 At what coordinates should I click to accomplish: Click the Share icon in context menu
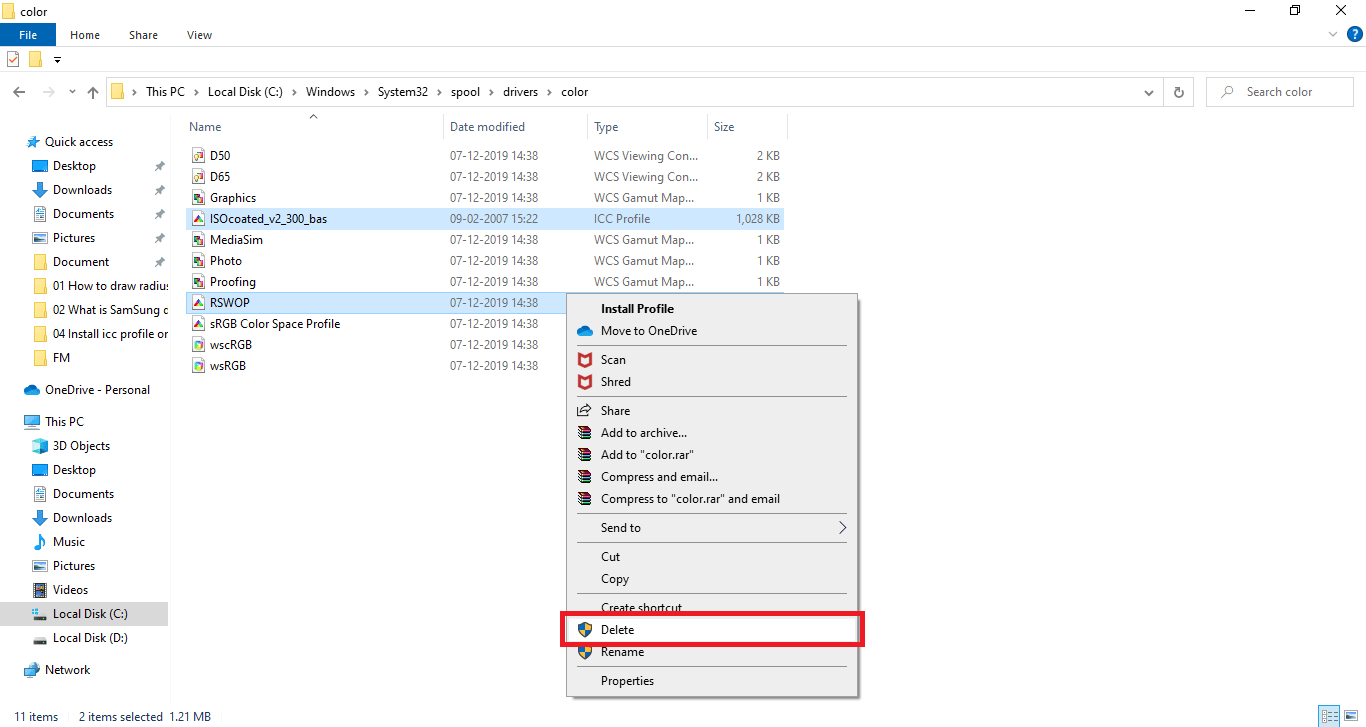click(585, 411)
